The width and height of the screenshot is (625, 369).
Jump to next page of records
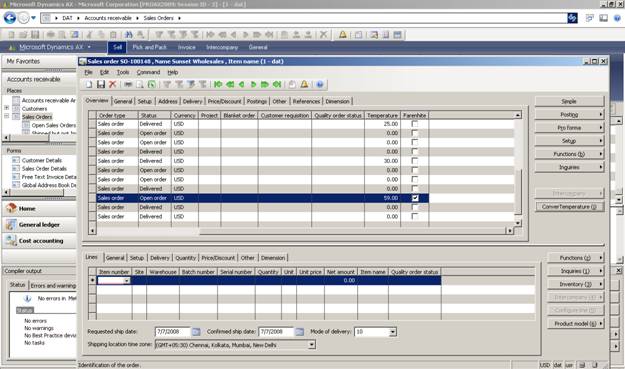tap(265, 84)
